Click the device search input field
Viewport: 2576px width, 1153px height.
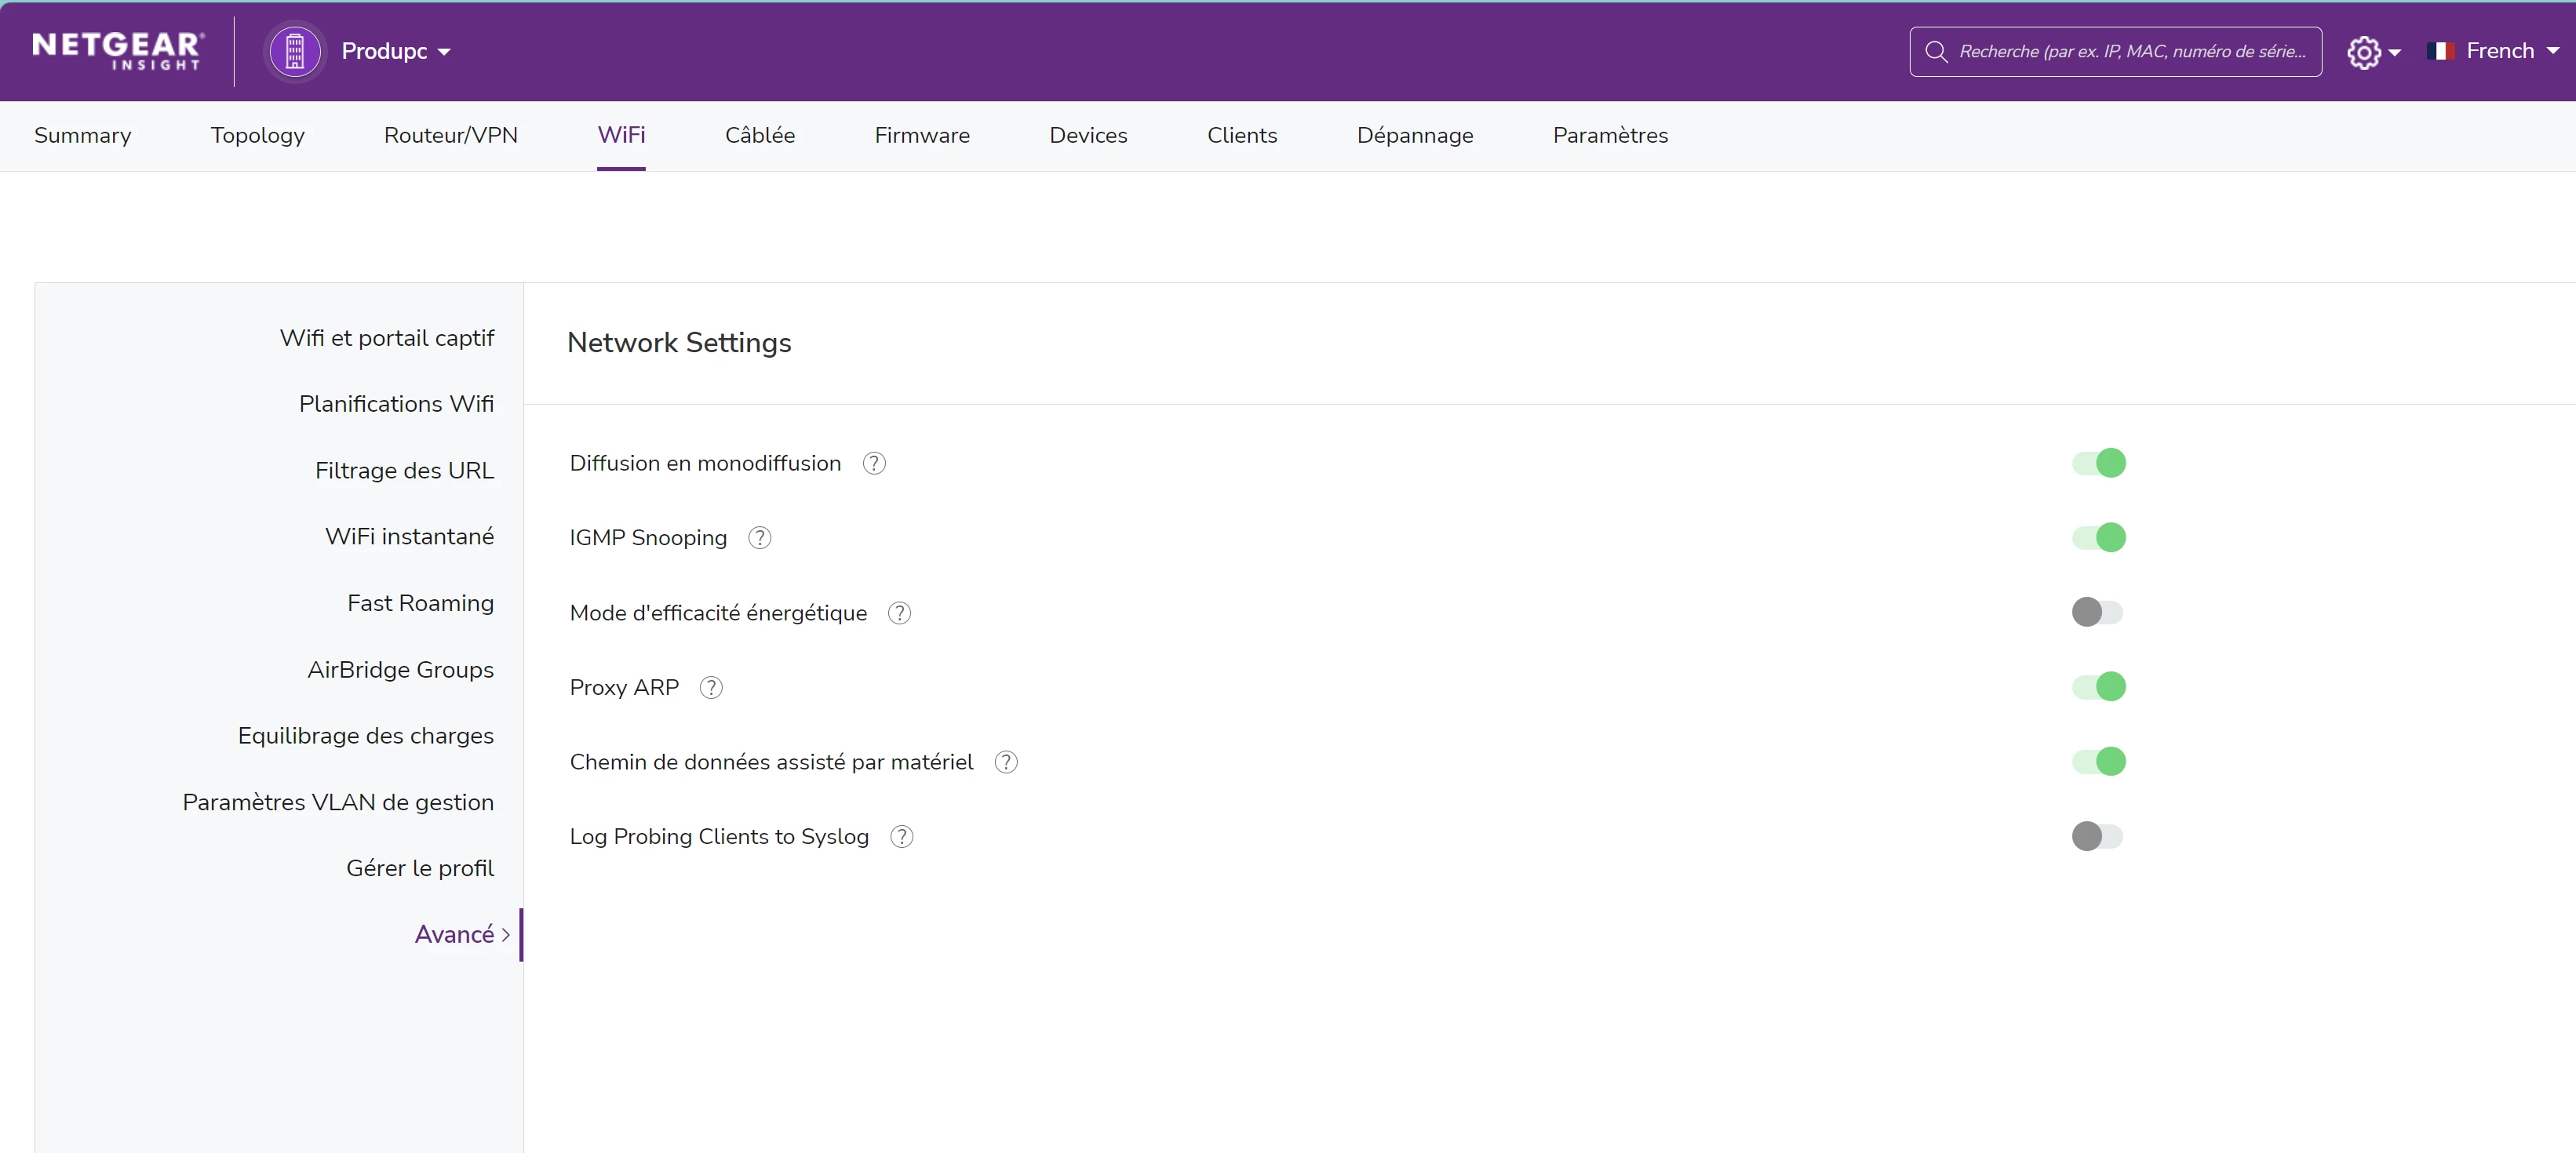2130,51
